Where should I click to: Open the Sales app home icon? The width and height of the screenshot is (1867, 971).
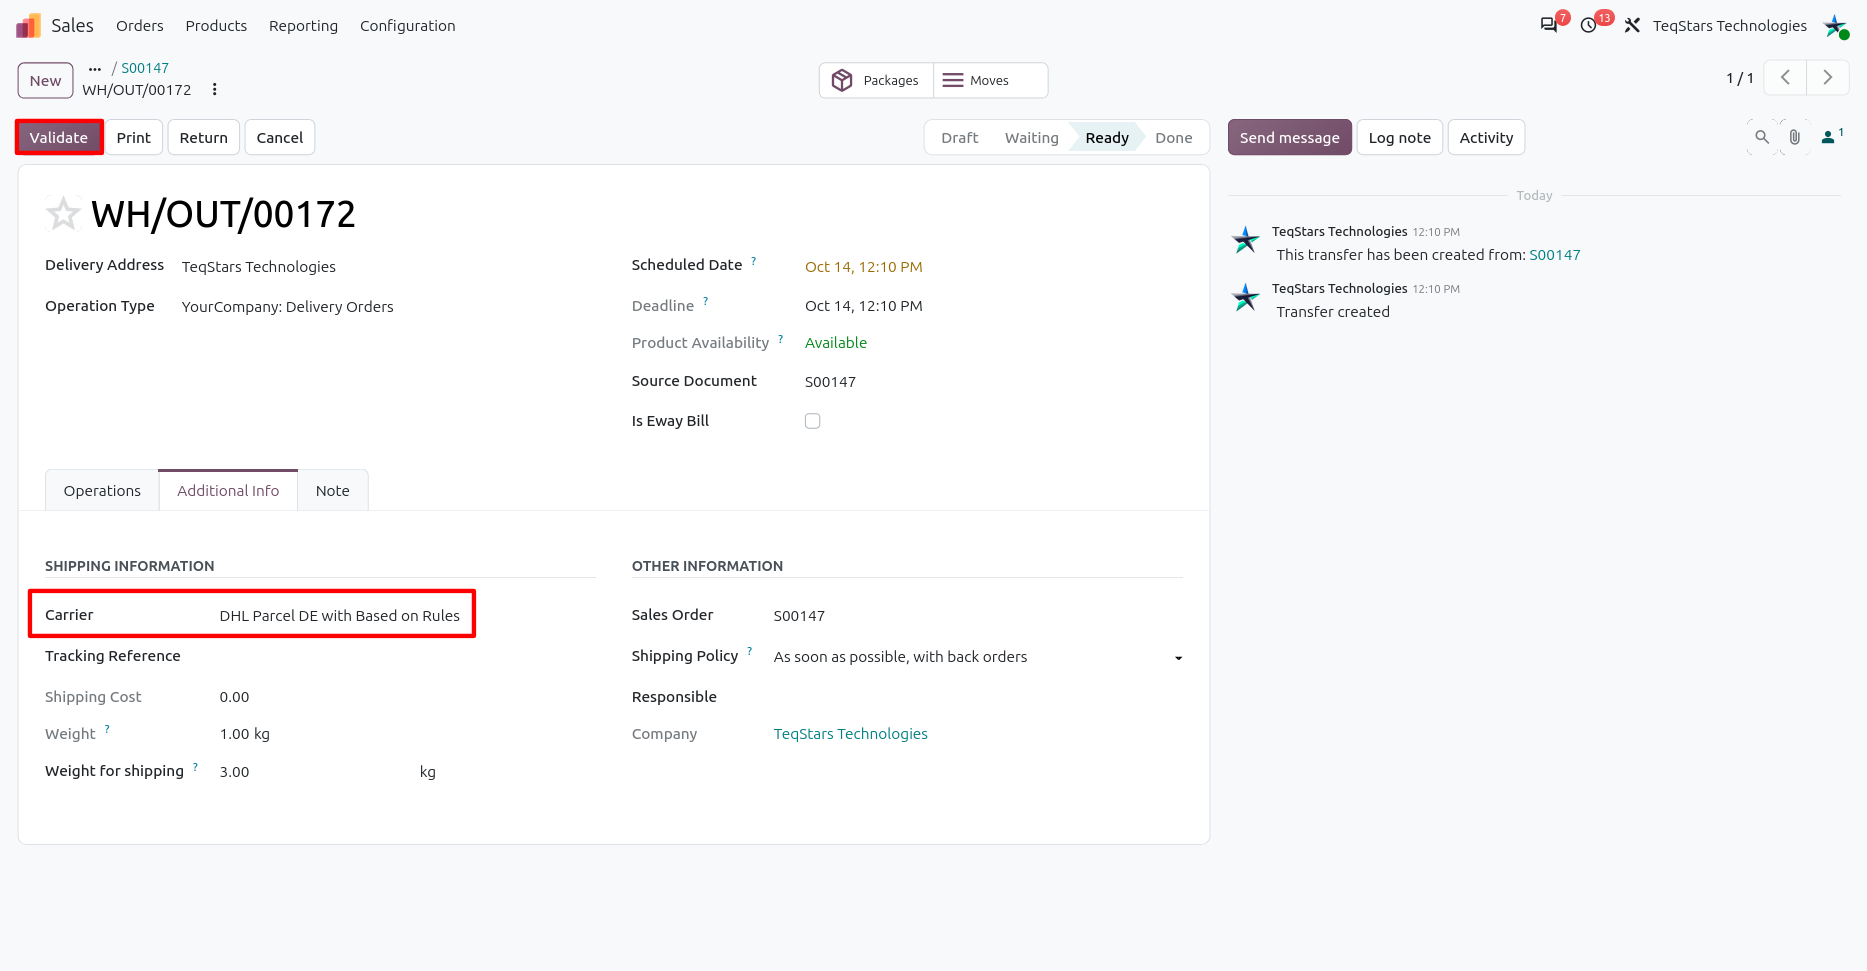[28, 25]
